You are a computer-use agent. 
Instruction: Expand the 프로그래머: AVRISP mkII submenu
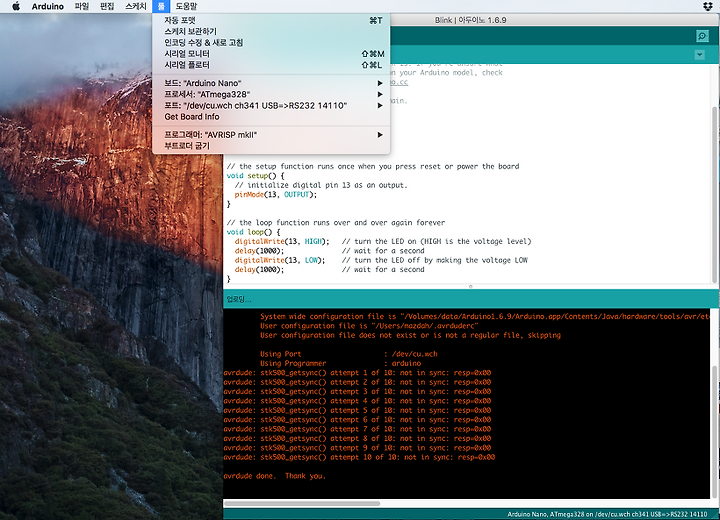coord(271,135)
